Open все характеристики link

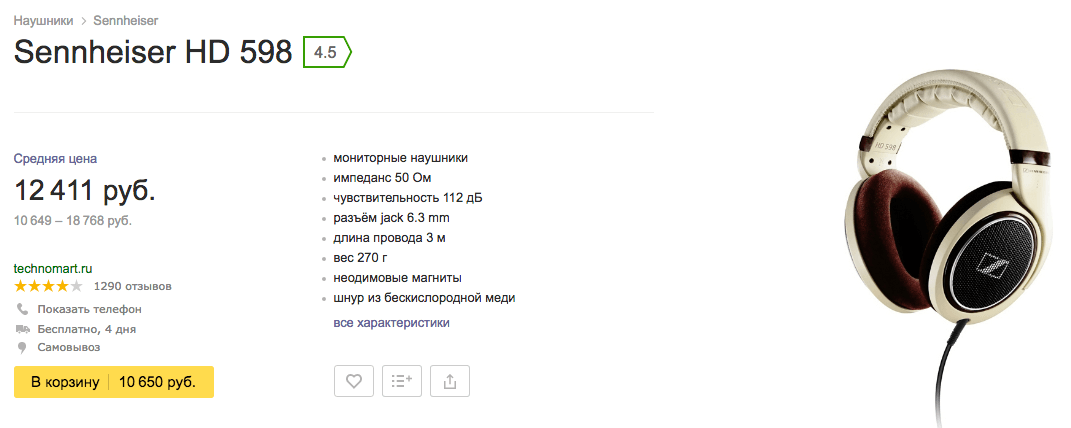pyautogui.click(x=391, y=323)
